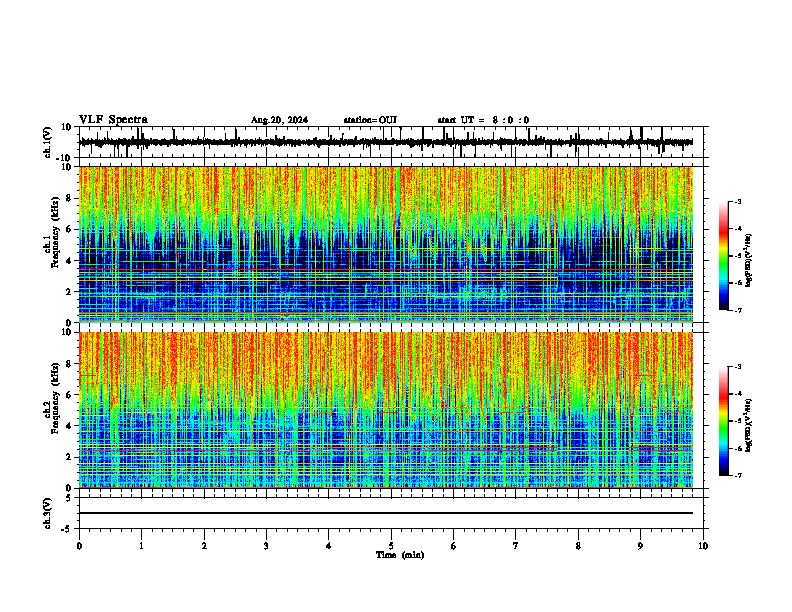Click the '9' minute tick label

click(640, 546)
